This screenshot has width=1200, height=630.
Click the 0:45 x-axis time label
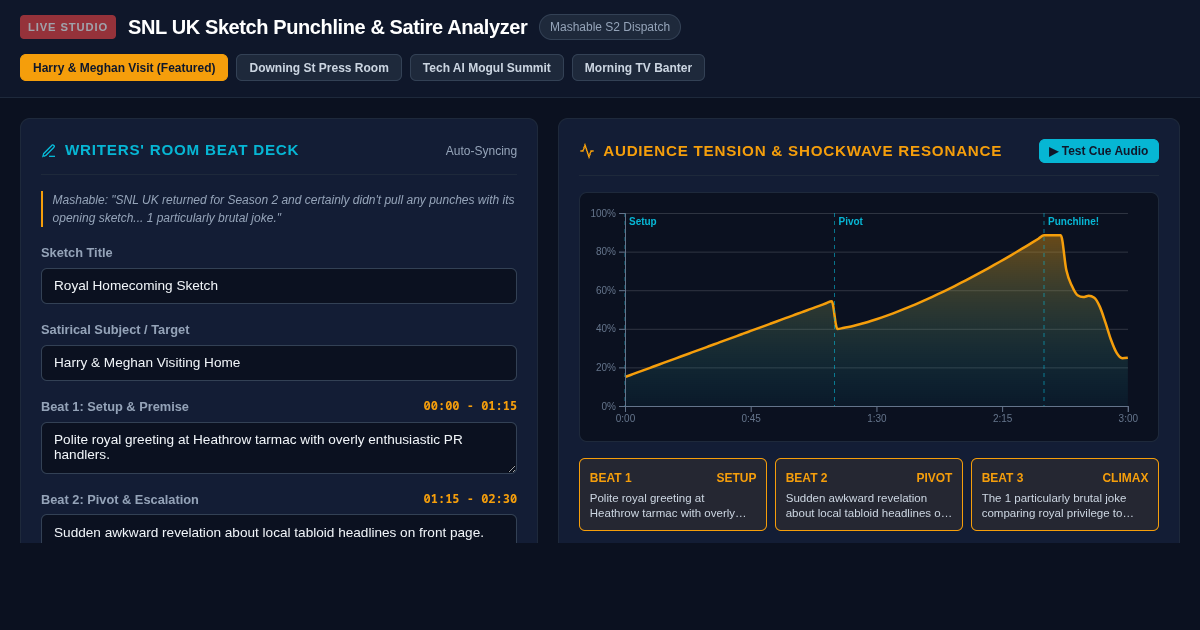751,419
